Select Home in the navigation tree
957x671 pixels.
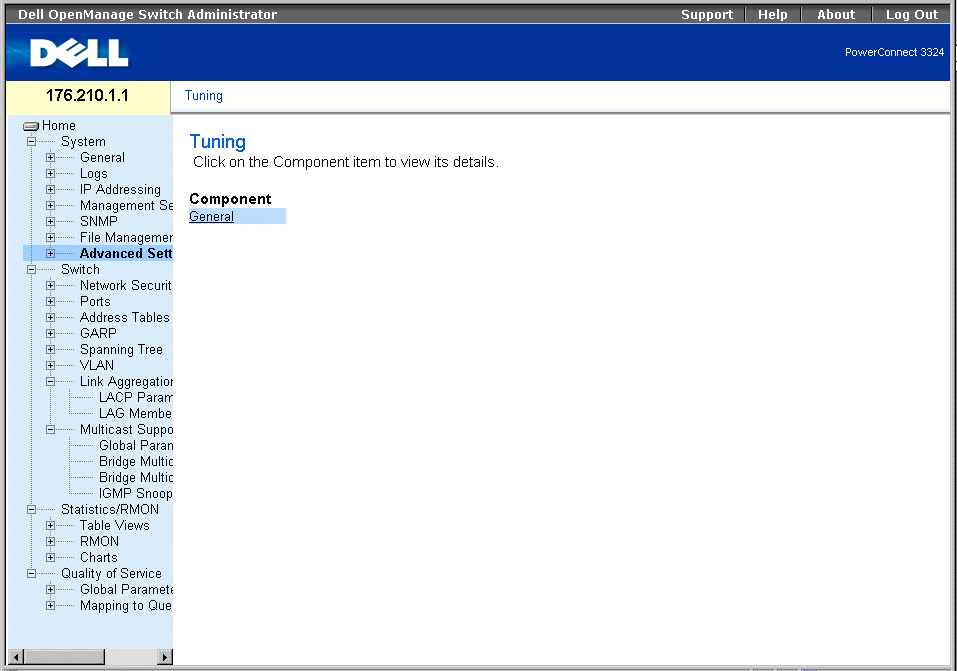coord(59,126)
